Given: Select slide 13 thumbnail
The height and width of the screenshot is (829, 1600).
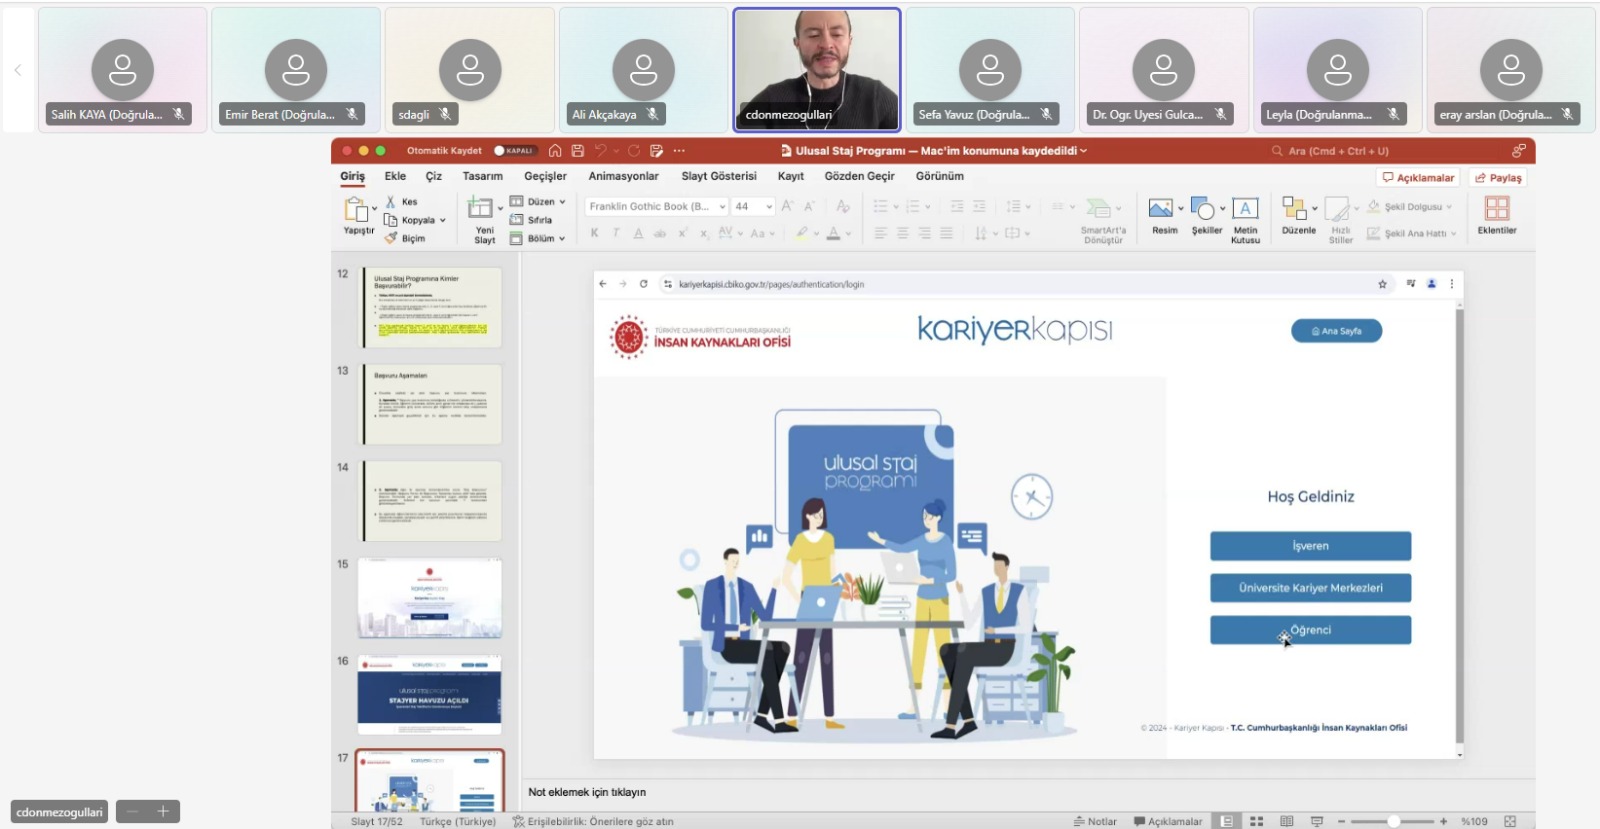Looking at the screenshot, I should tap(431, 404).
